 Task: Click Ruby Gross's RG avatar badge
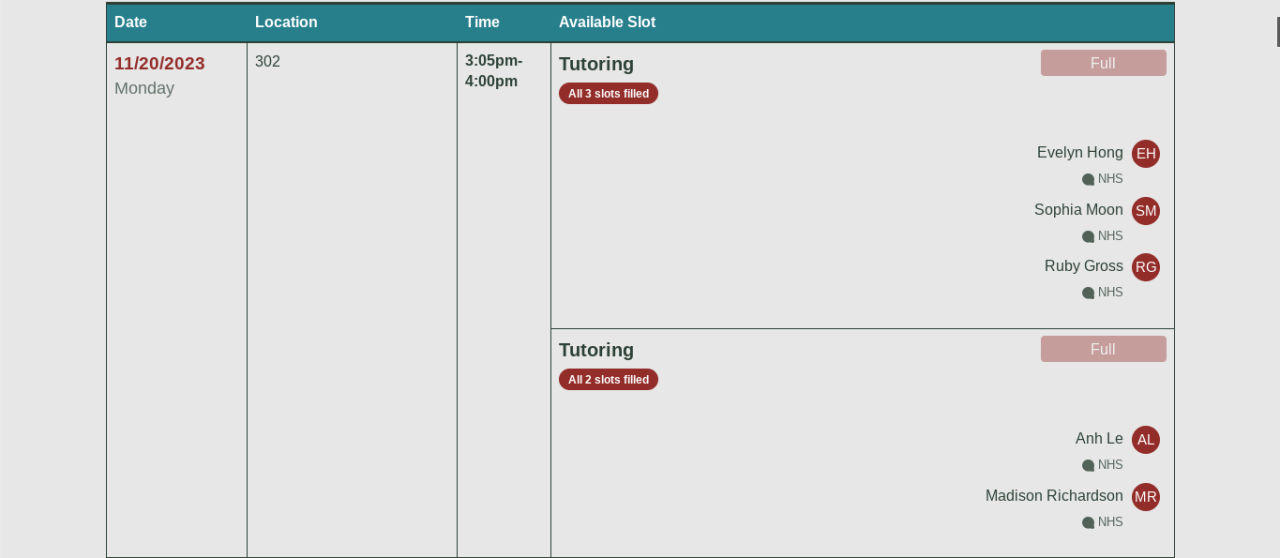(1145, 267)
